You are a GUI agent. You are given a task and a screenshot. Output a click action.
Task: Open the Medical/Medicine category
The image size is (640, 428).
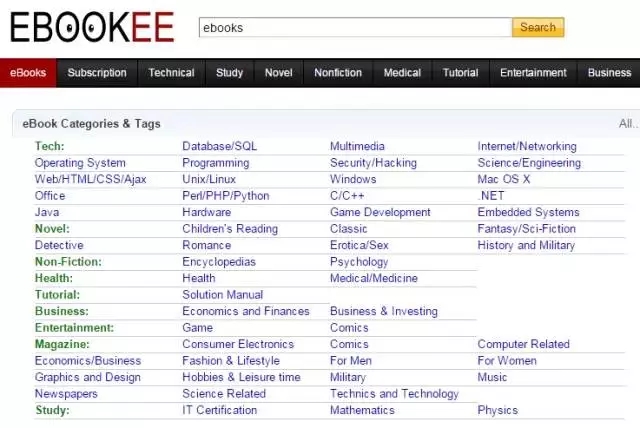(x=374, y=278)
